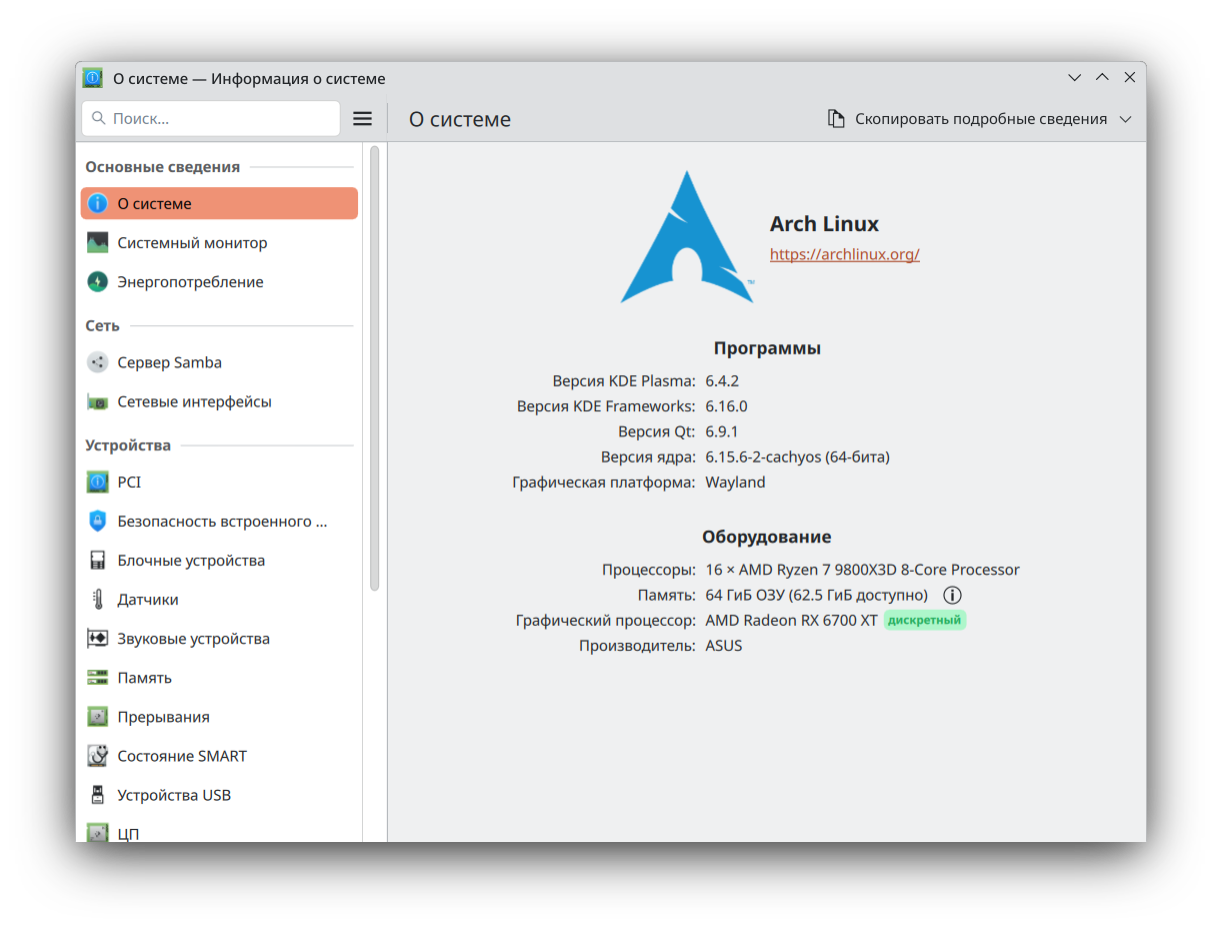Click the Системный монитор graph icon
The height and width of the screenshot is (930, 1222).
pos(97,243)
